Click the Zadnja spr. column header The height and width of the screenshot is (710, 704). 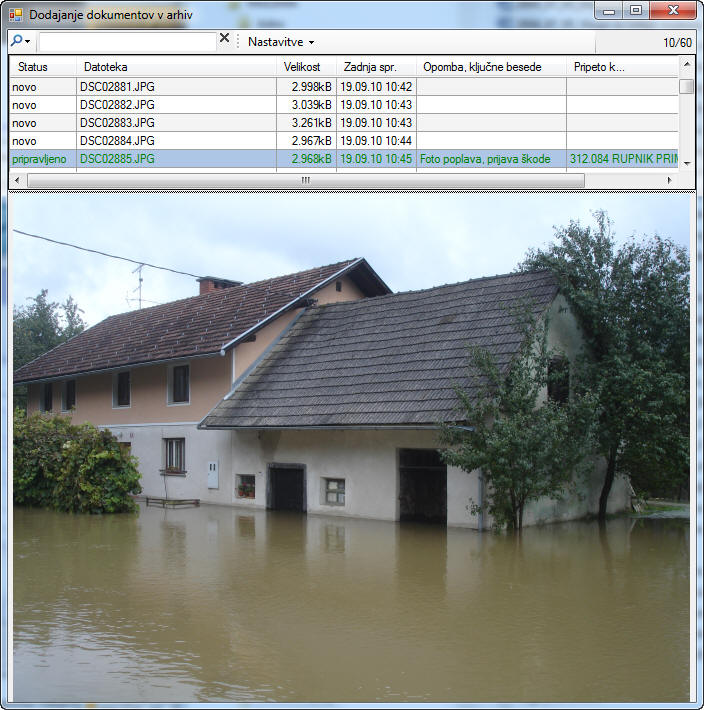click(375, 67)
